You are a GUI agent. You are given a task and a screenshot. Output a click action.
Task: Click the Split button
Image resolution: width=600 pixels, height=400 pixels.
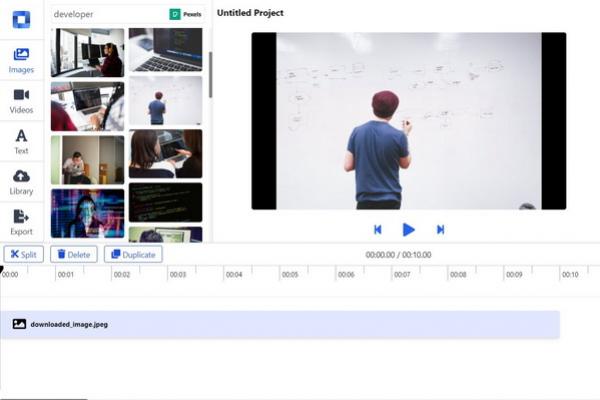click(24, 254)
